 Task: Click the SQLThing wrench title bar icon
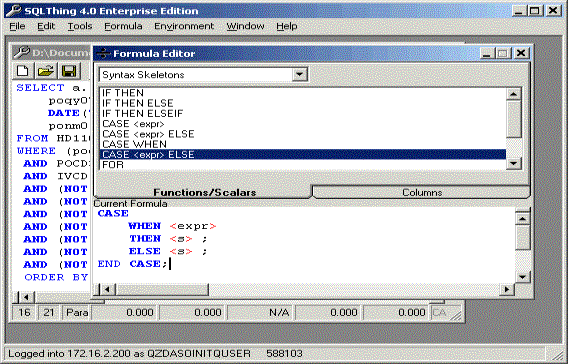click(x=13, y=11)
